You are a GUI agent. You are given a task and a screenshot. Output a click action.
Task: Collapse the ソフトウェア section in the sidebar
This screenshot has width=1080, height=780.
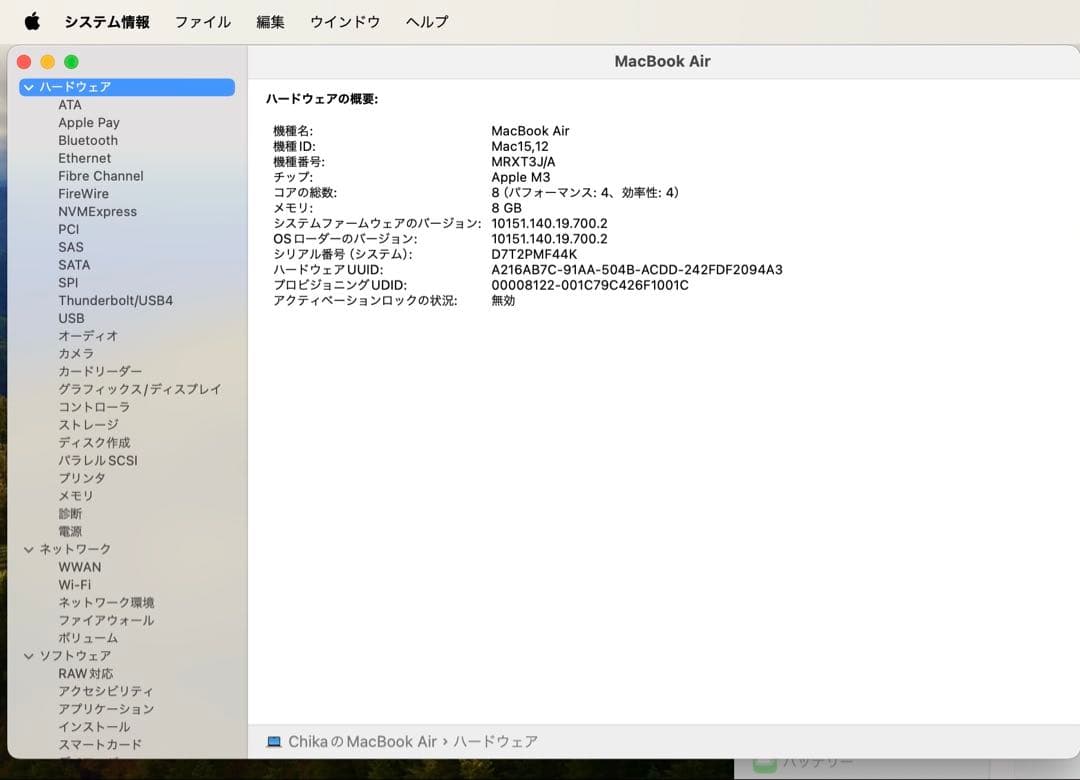[x=27, y=655]
